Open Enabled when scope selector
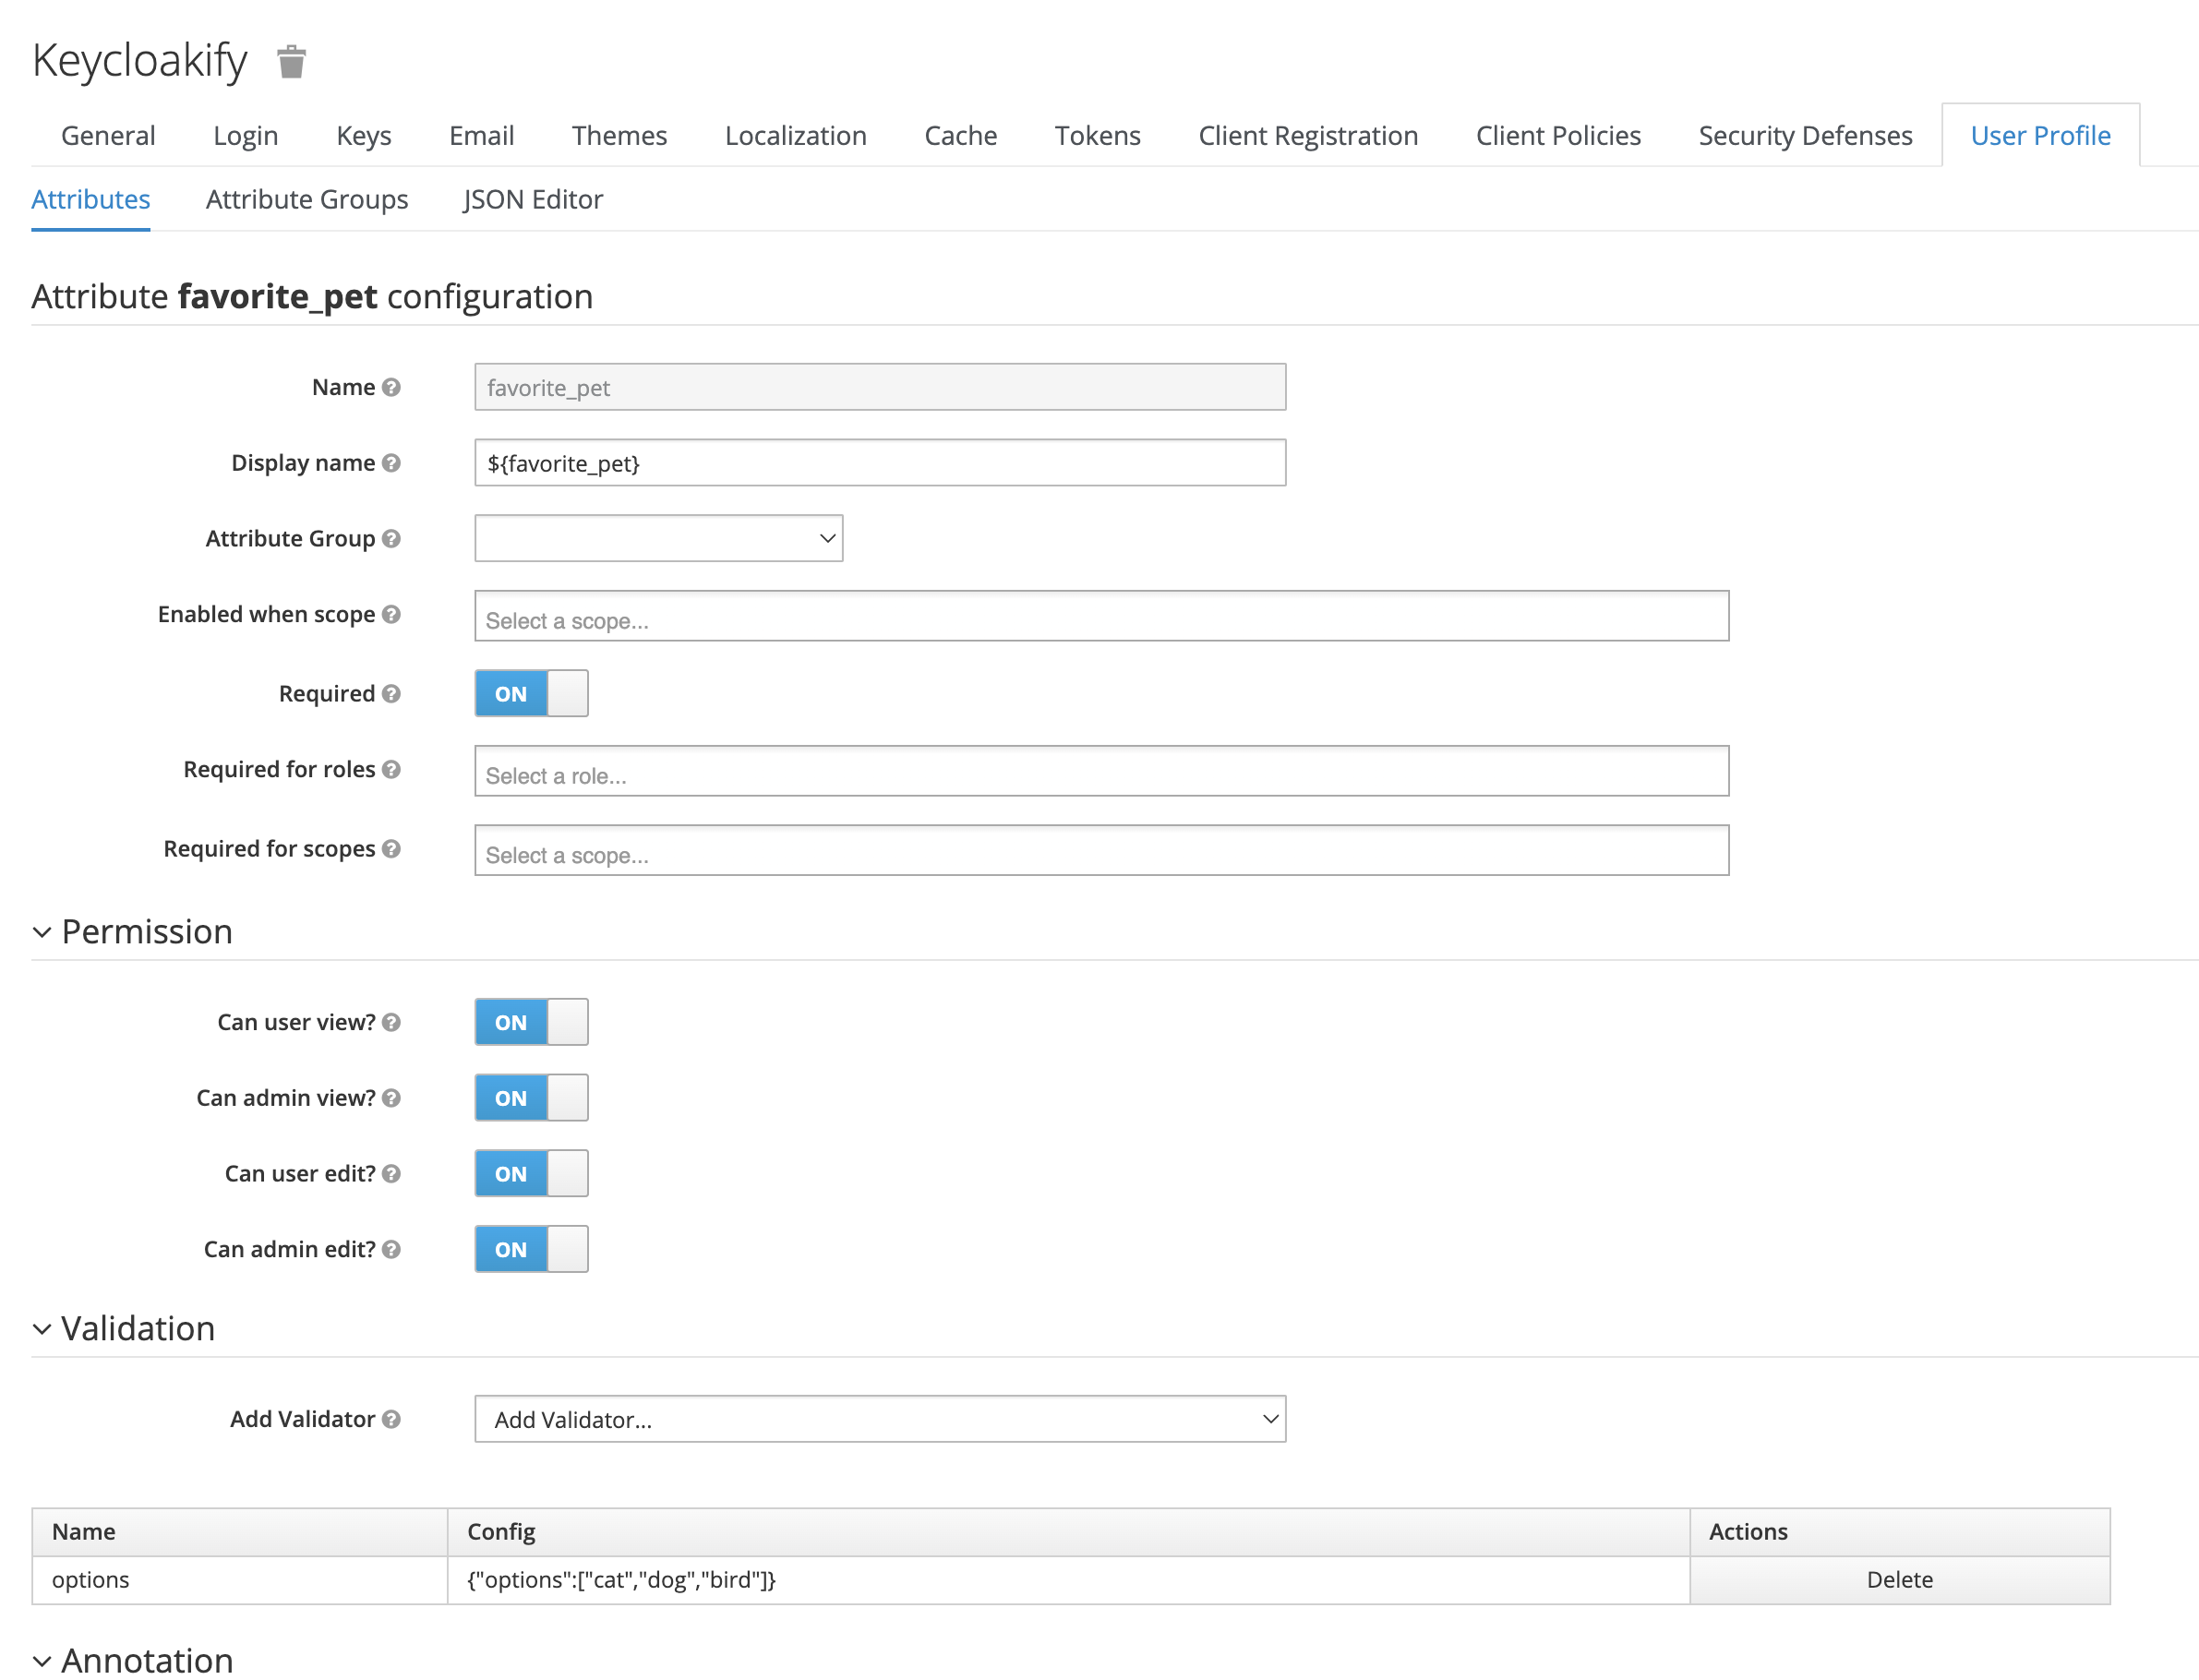This screenshot has height=1680, width=2199. click(x=1102, y=616)
